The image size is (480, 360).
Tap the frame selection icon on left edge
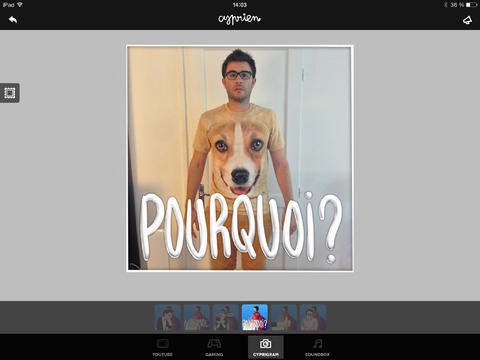coord(10,93)
